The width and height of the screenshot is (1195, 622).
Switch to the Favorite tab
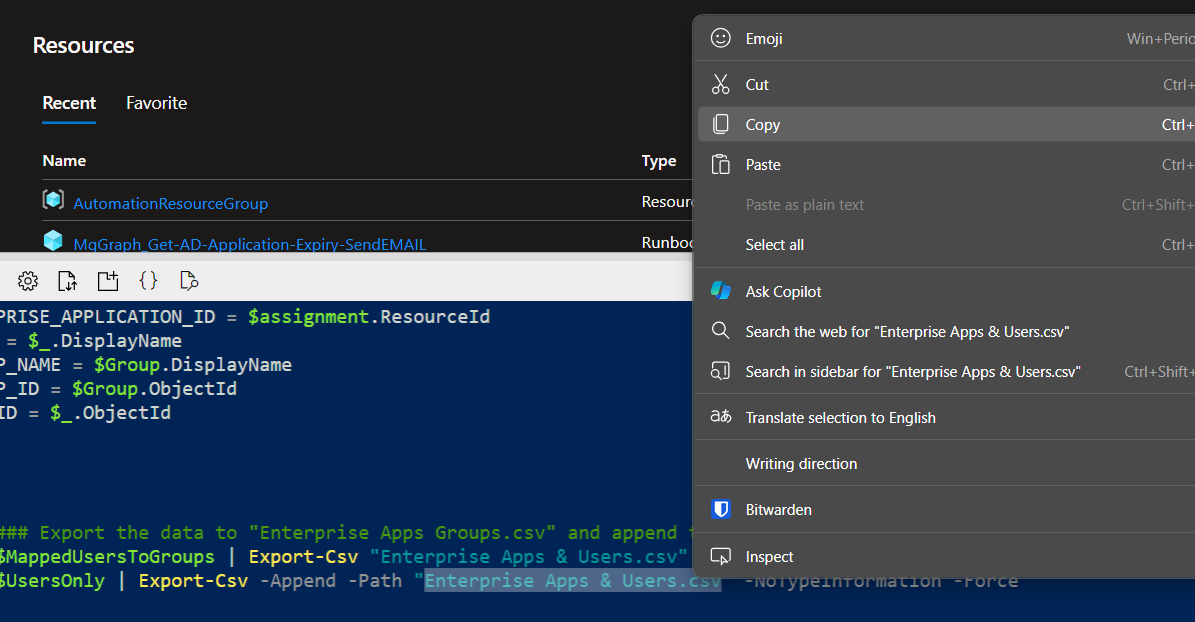tap(156, 103)
